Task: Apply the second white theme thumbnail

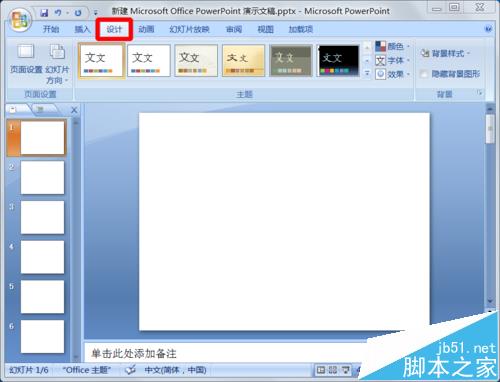Action: tap(149, 61)
